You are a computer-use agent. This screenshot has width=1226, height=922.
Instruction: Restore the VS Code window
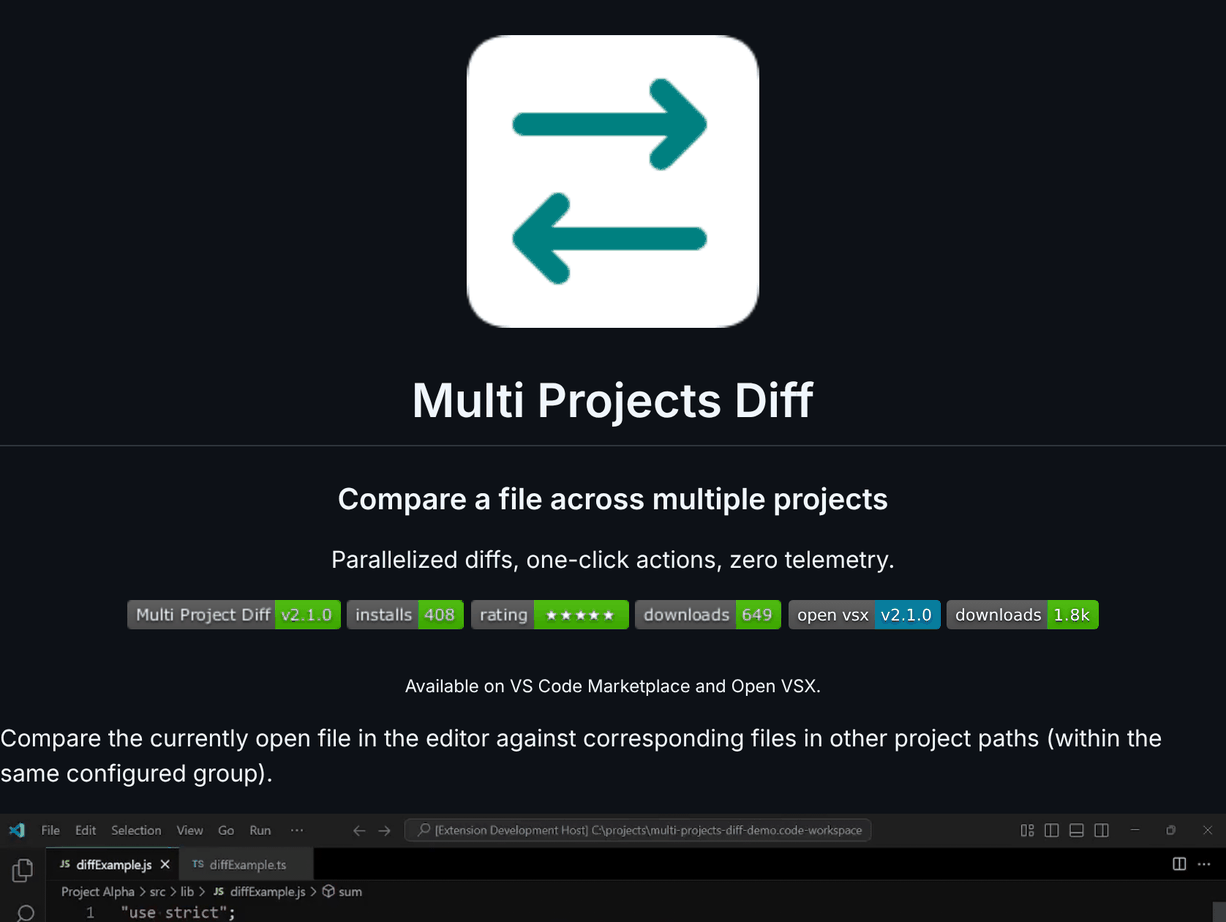click(x=1170, y=830)
